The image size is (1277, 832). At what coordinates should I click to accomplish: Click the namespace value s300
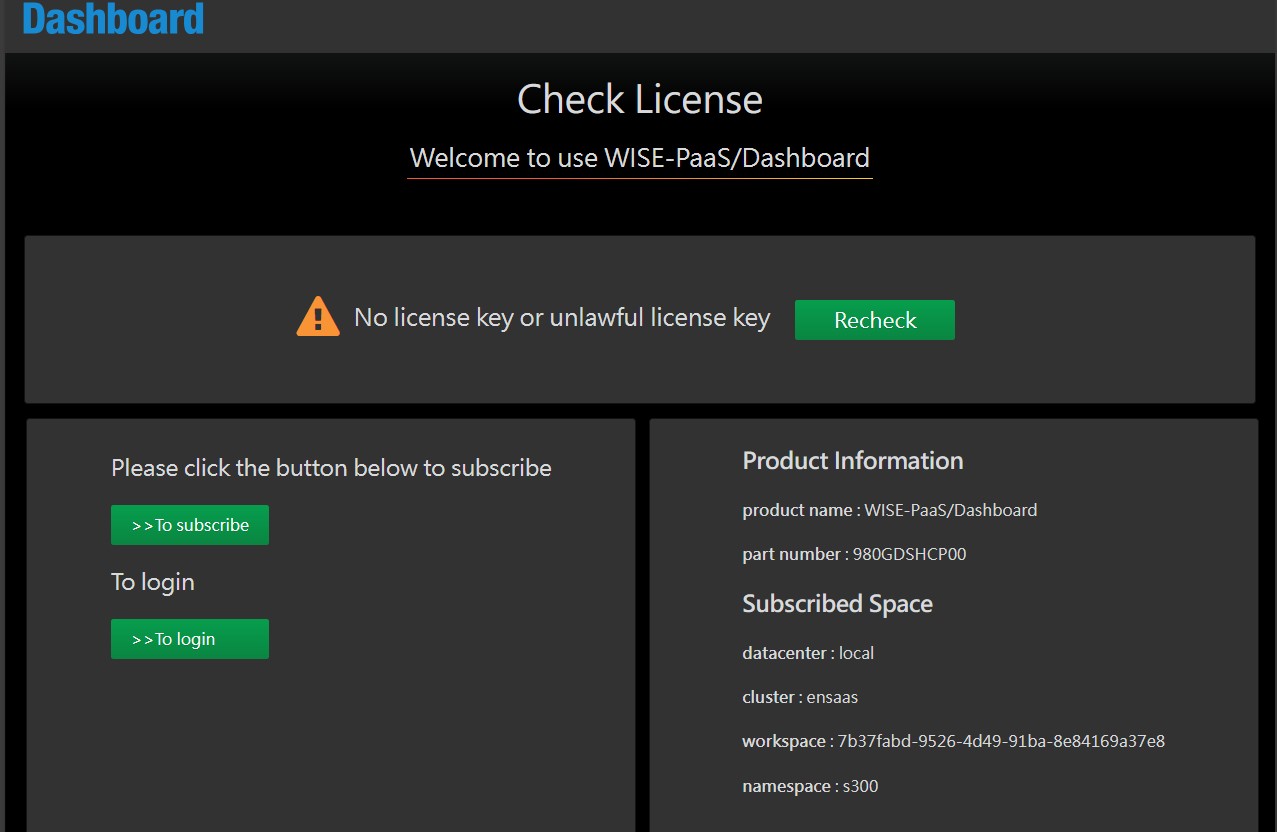click(860, 786)
